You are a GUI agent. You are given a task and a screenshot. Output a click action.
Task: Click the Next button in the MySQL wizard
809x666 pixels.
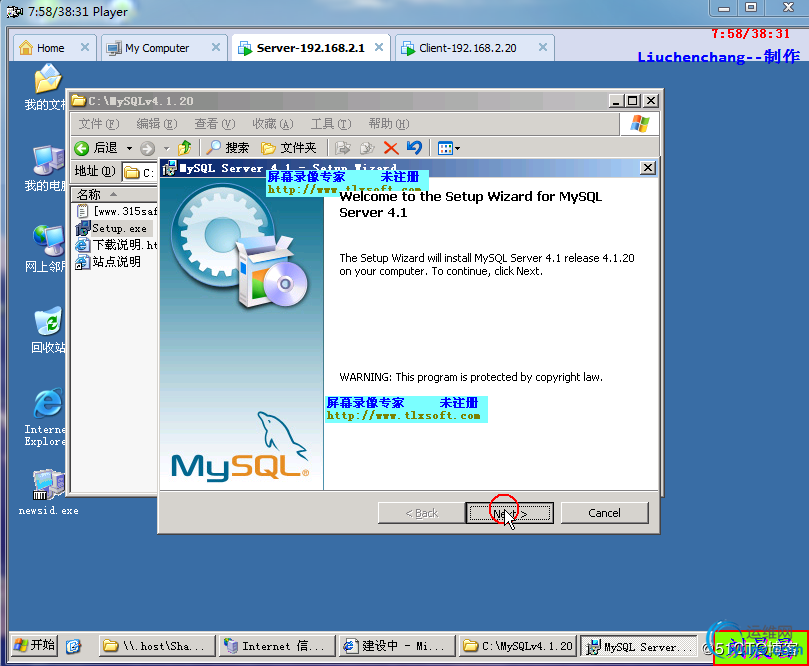tap(510, 513)
